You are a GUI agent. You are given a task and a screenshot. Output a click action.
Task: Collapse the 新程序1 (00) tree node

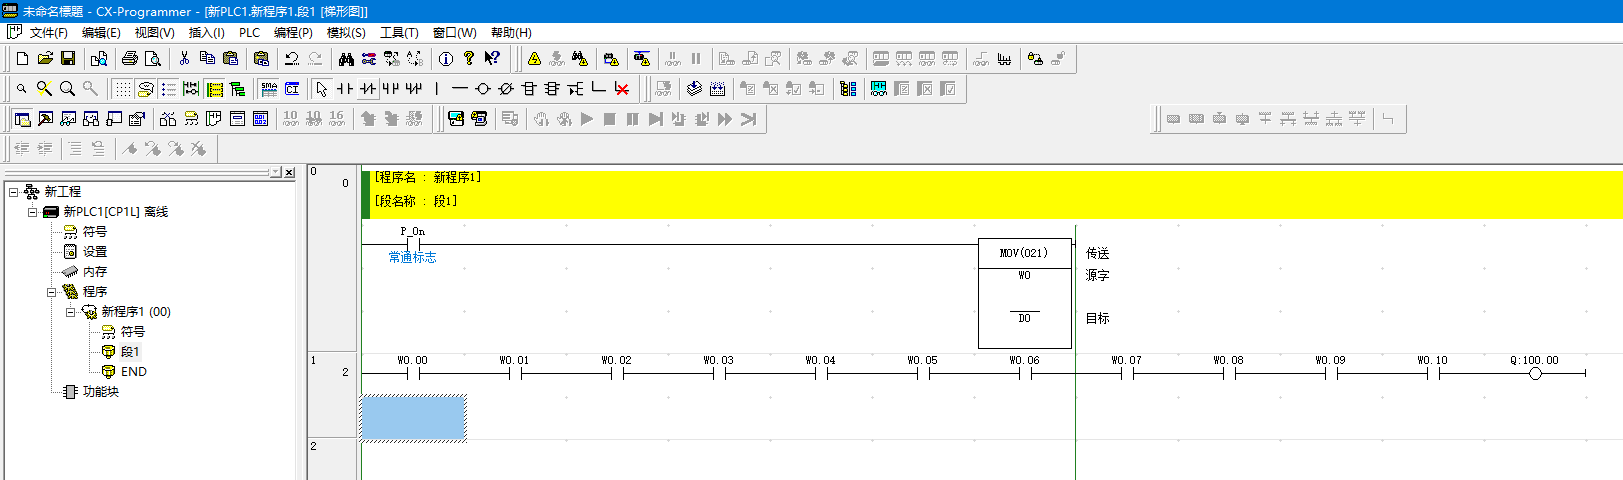point(70,312)
